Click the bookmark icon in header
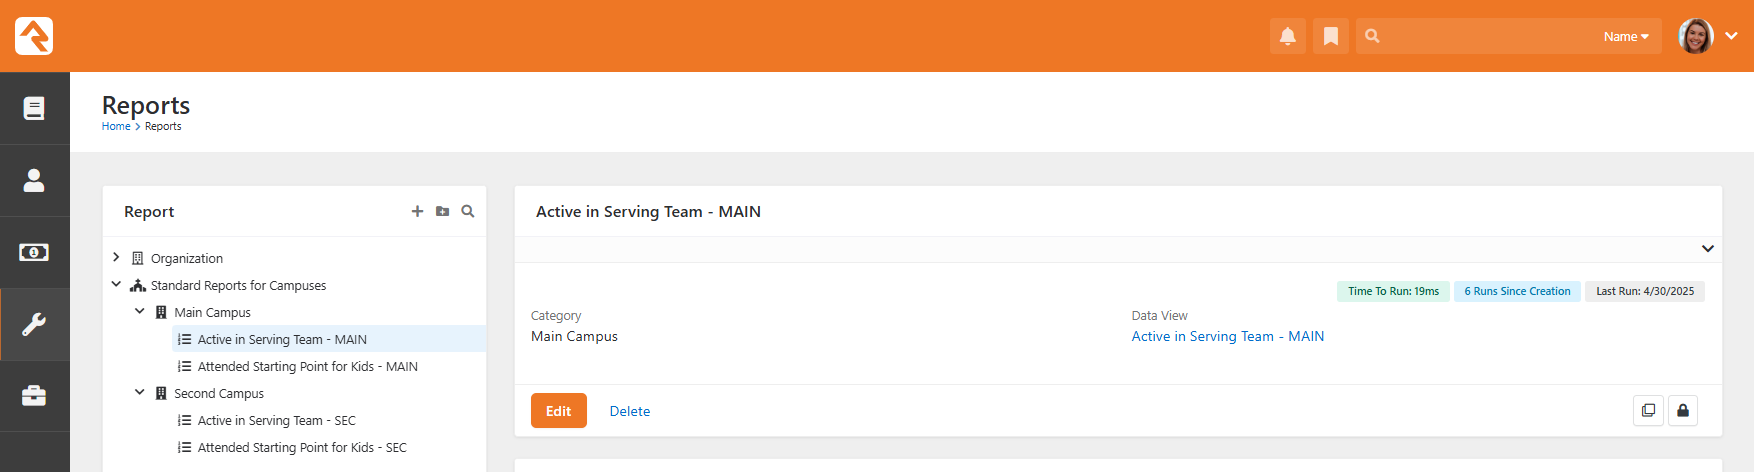Viewport: 1754px width, 472px height. tap(1331, 36)
